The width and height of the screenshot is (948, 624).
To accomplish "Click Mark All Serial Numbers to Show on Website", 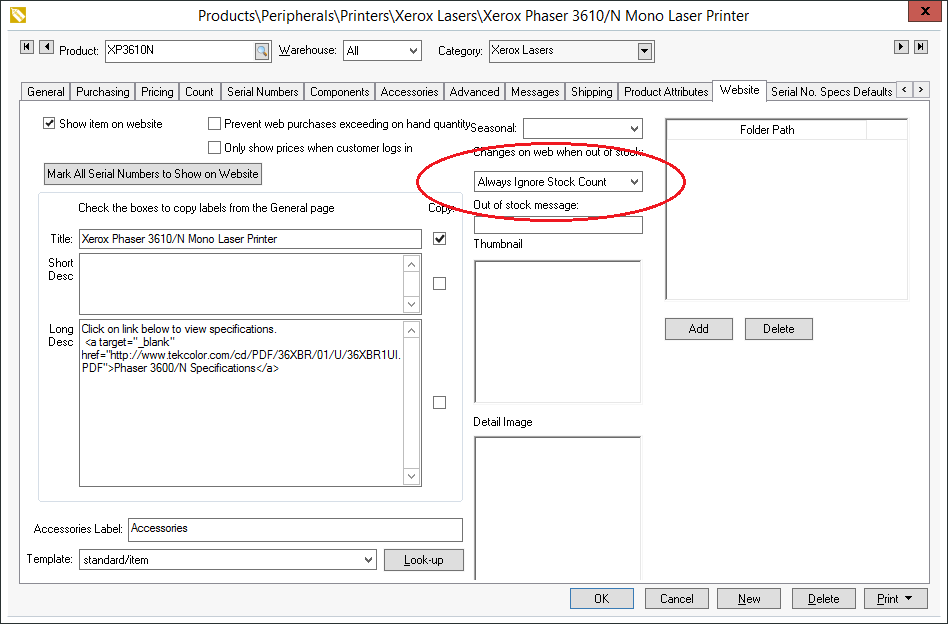I will click(153, 174).
